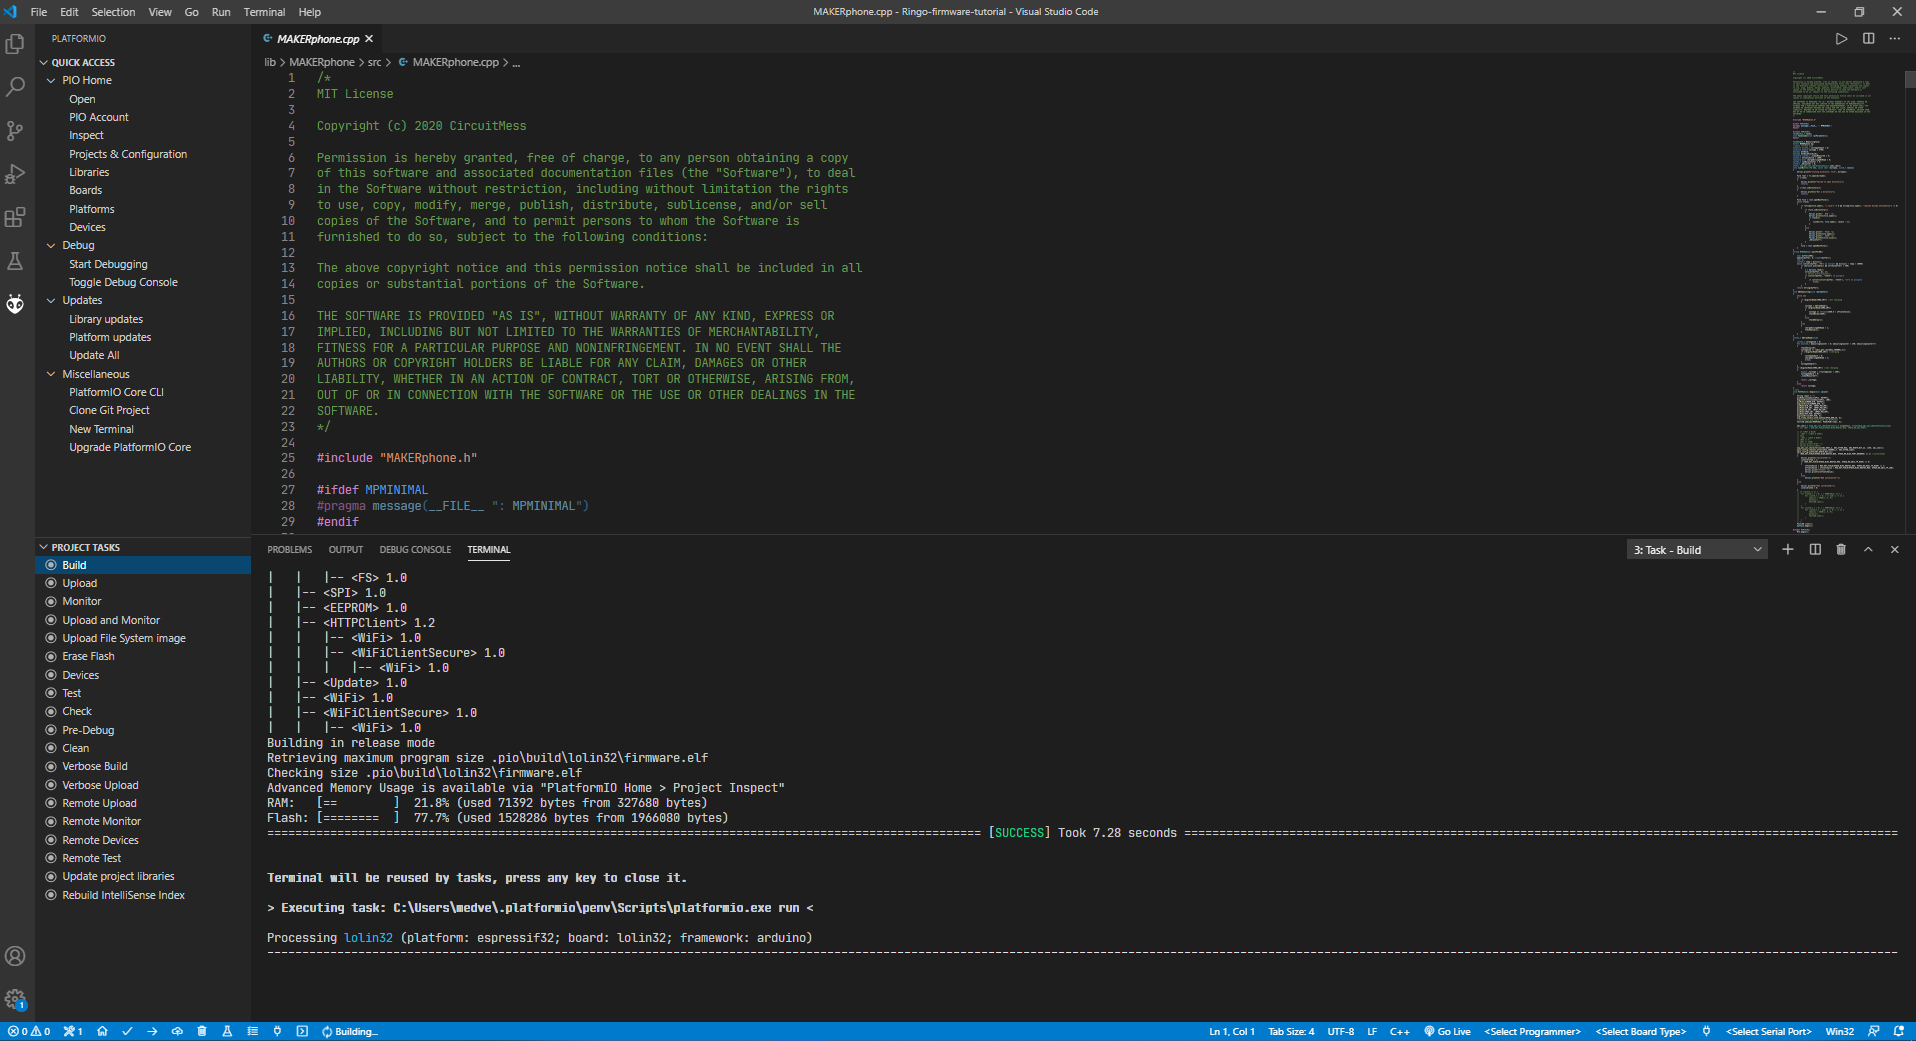This screenshot has height=1041, width=1916.
Task: Collapse the Debug group
Action: (51, 245)
